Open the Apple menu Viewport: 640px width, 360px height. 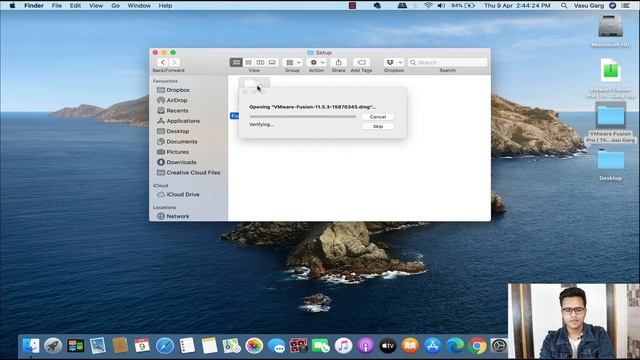[12, 5]
